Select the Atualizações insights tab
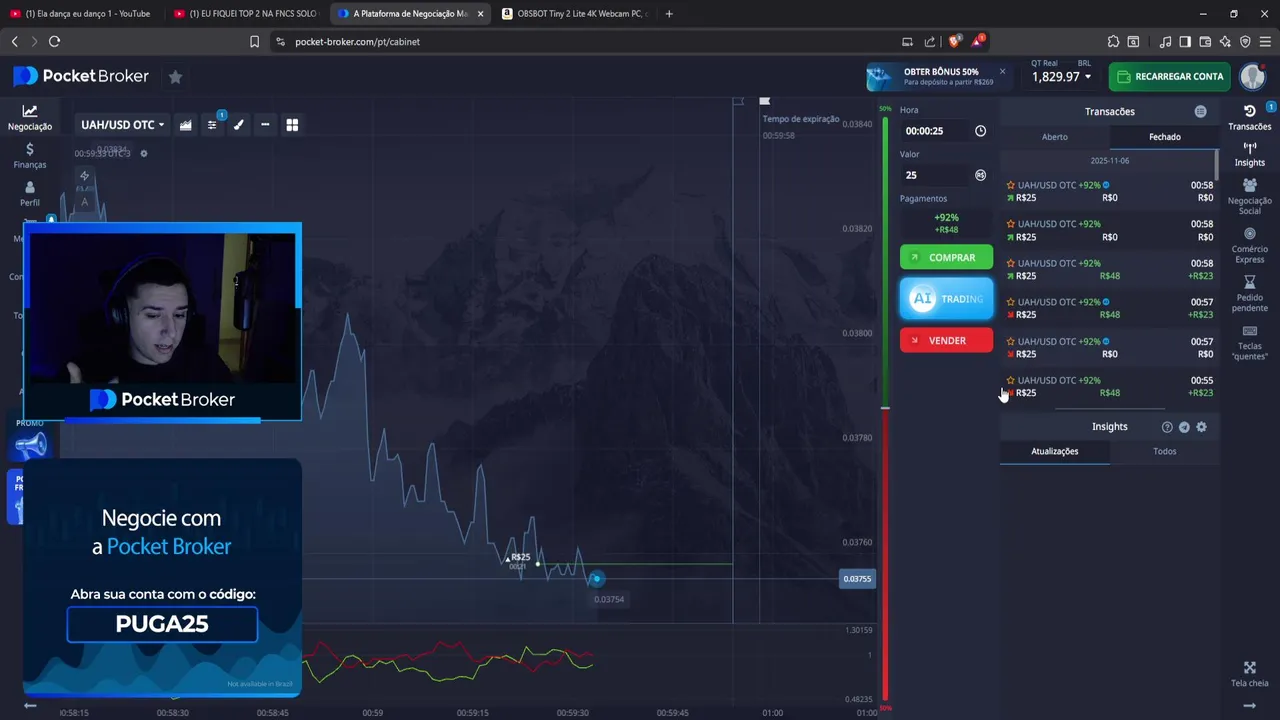1280x720 pixels. pos(1055,451)
